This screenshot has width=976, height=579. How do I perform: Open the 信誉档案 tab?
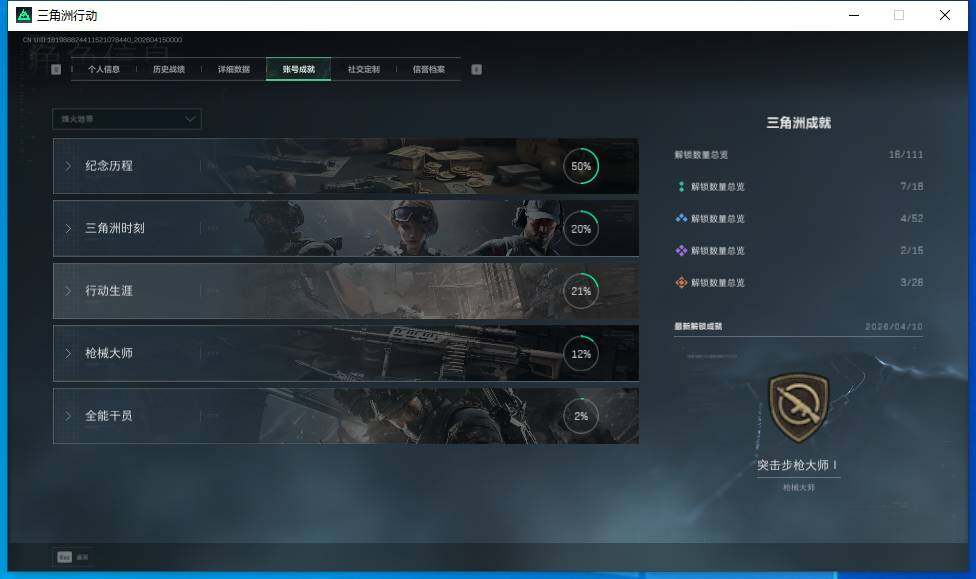pyautogui.click(x=428, y=69)
